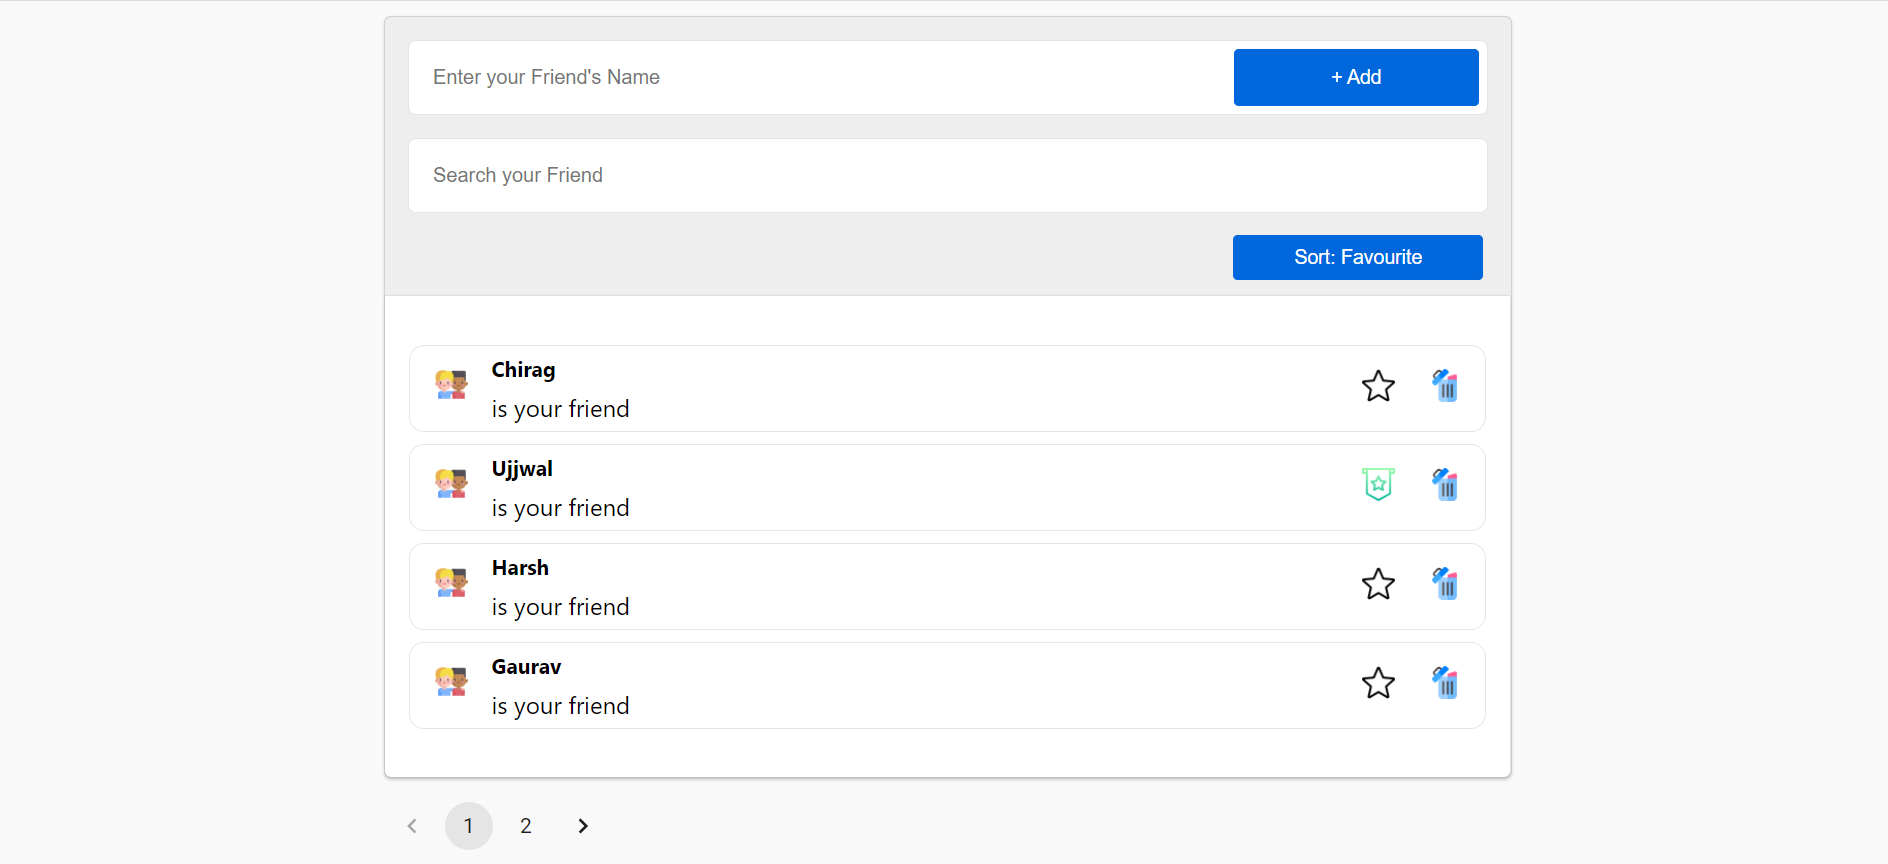Click the friends avatar beside Chirag

(x=451, y=385)
